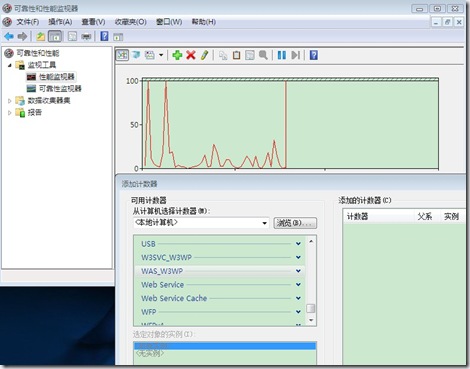This screenshot has height=369, width=470.
Task: Expand W3SVC_W3WP counter category
Action: point(298,257)
